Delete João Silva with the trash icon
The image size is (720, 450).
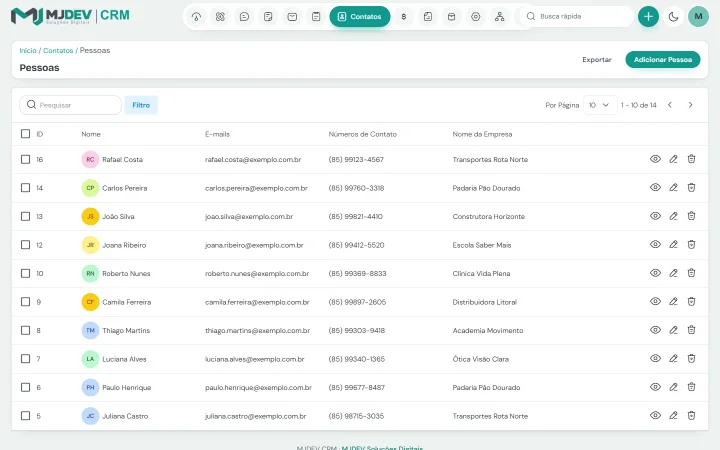691,216
